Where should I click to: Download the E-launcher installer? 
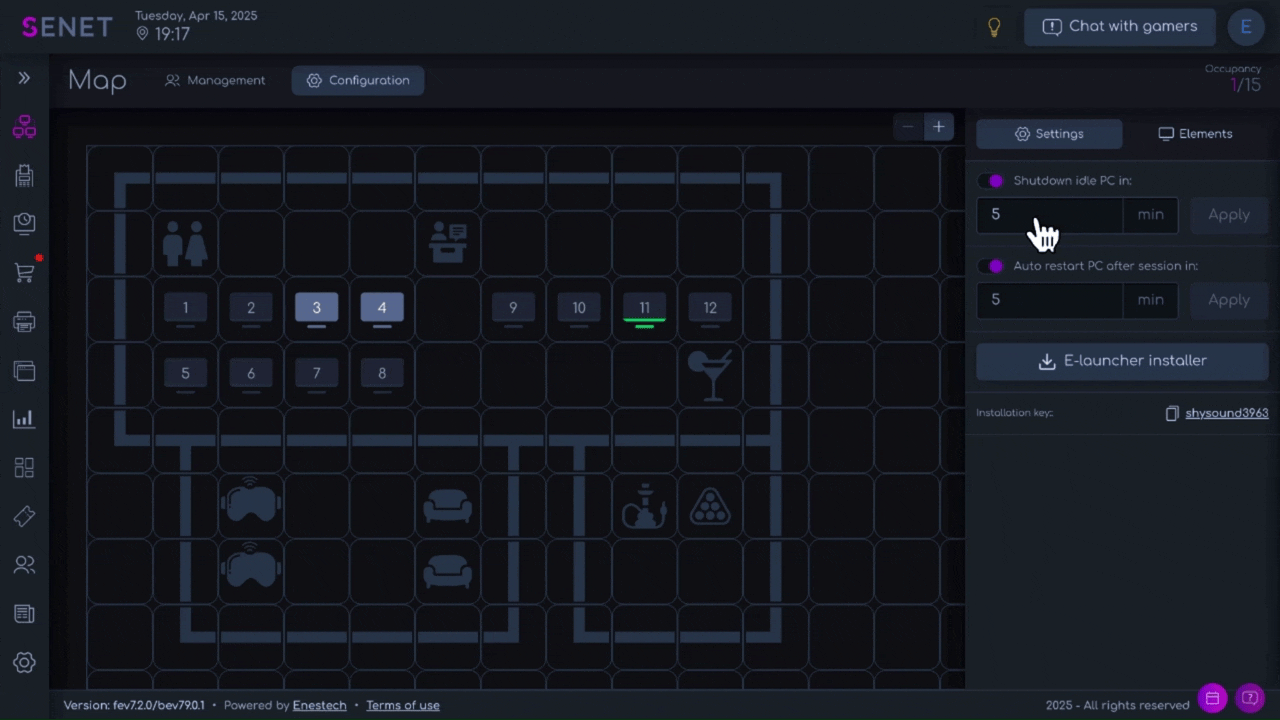click(x=1122, y=361)
